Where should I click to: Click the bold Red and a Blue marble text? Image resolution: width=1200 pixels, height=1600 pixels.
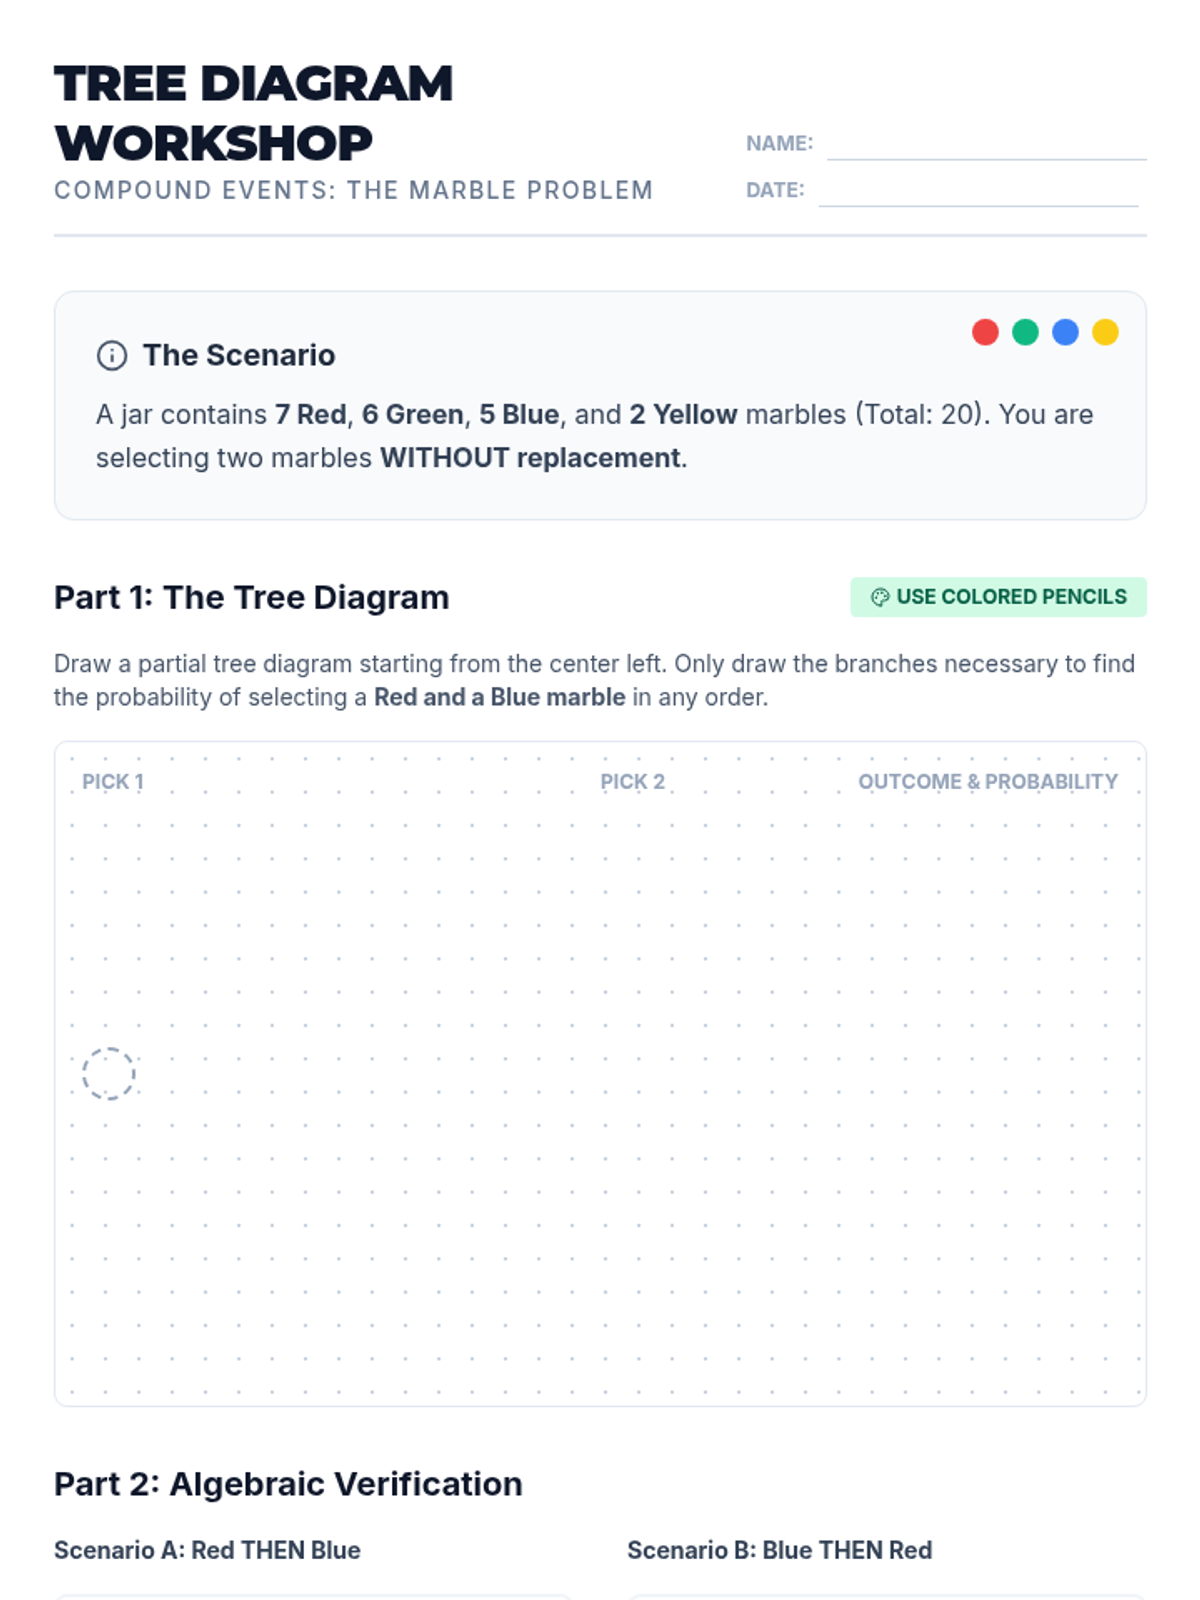499,697
